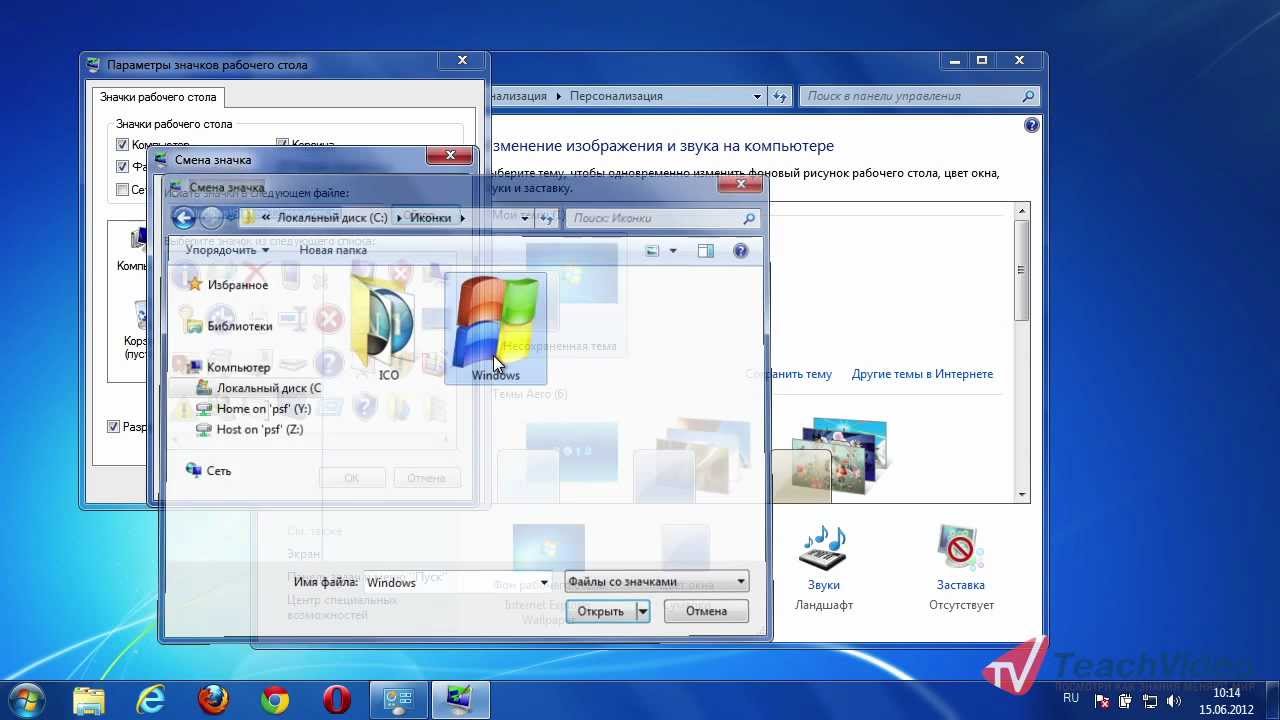
Task: Launch Windows Explorer from taskbar
Action: coord(89,700)
